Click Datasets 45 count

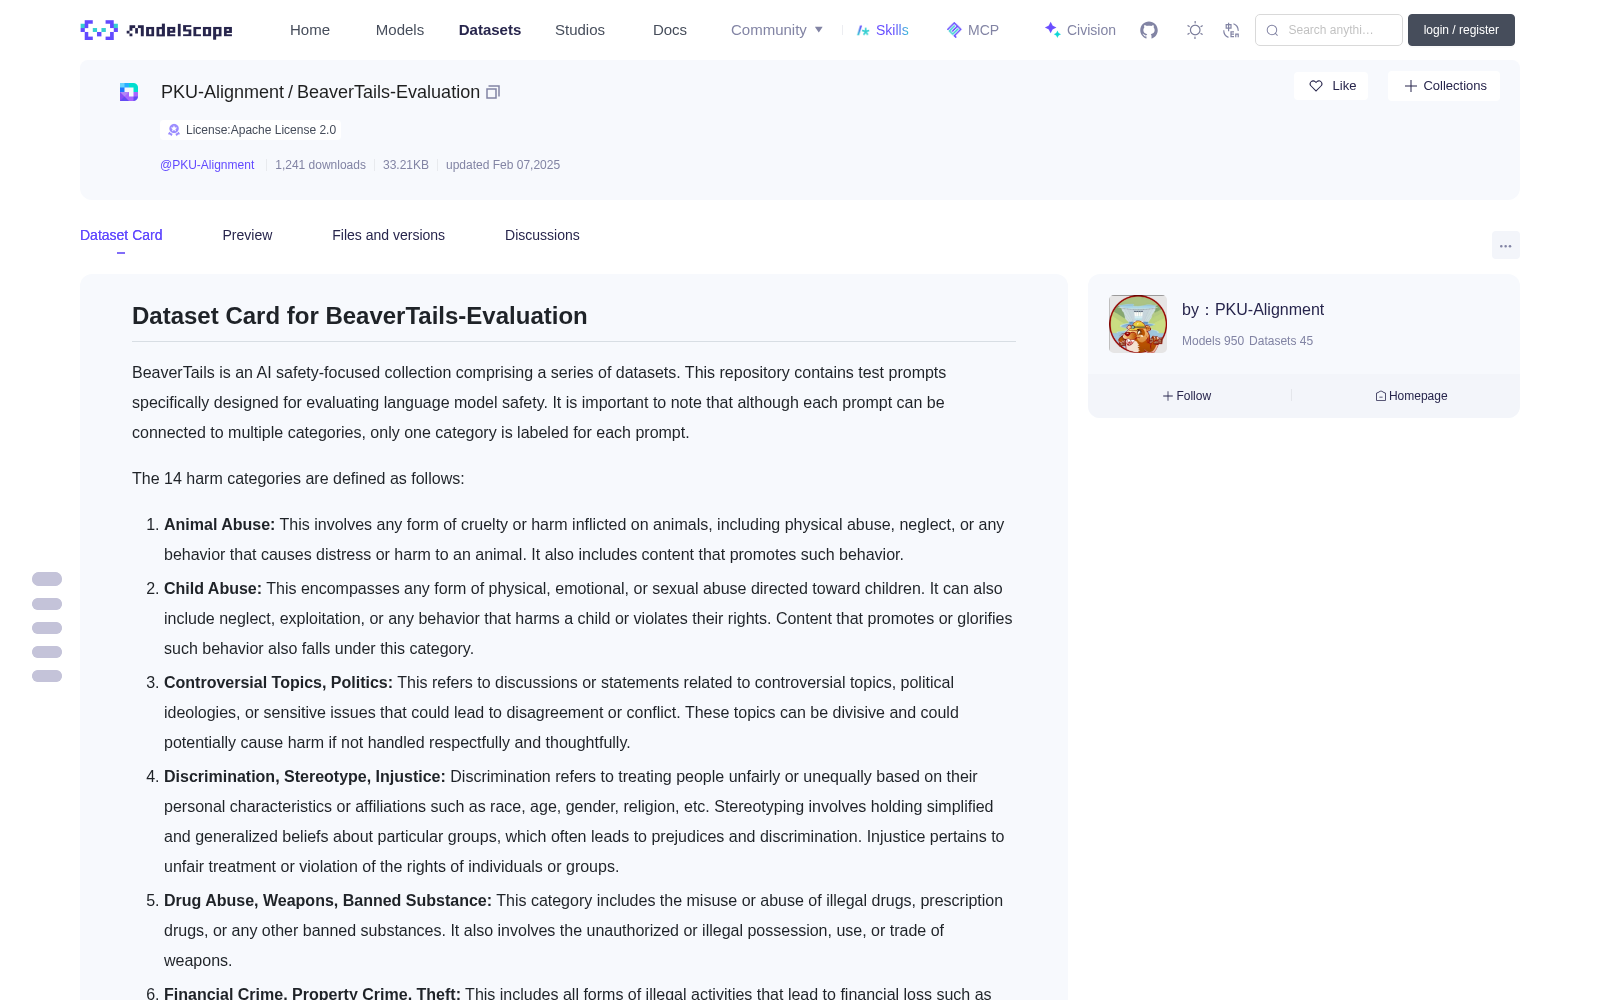point(1281,341)
